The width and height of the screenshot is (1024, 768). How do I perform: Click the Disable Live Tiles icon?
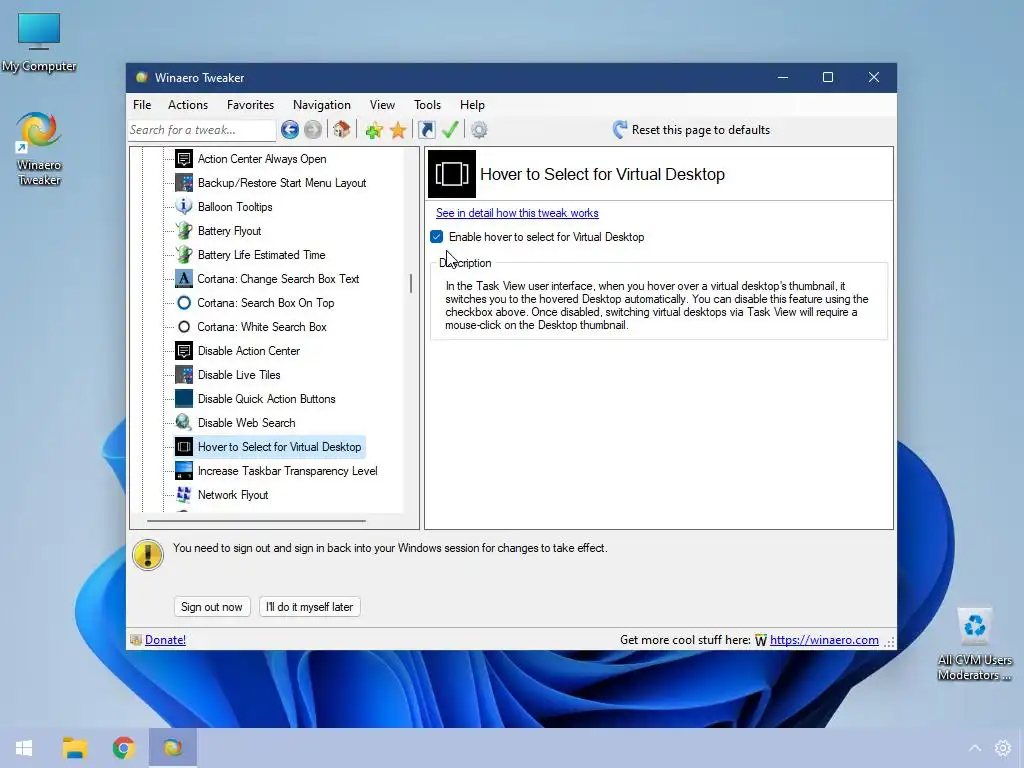(x=184, y=375)
